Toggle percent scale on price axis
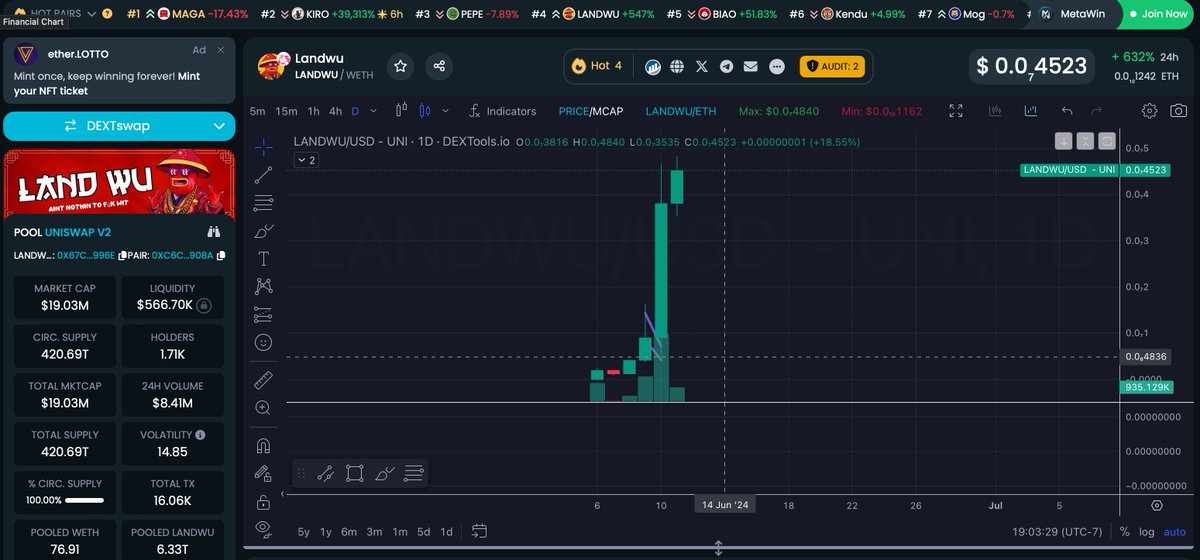This screenshot has width=1200, height=560. click(x=1125, y=532)
